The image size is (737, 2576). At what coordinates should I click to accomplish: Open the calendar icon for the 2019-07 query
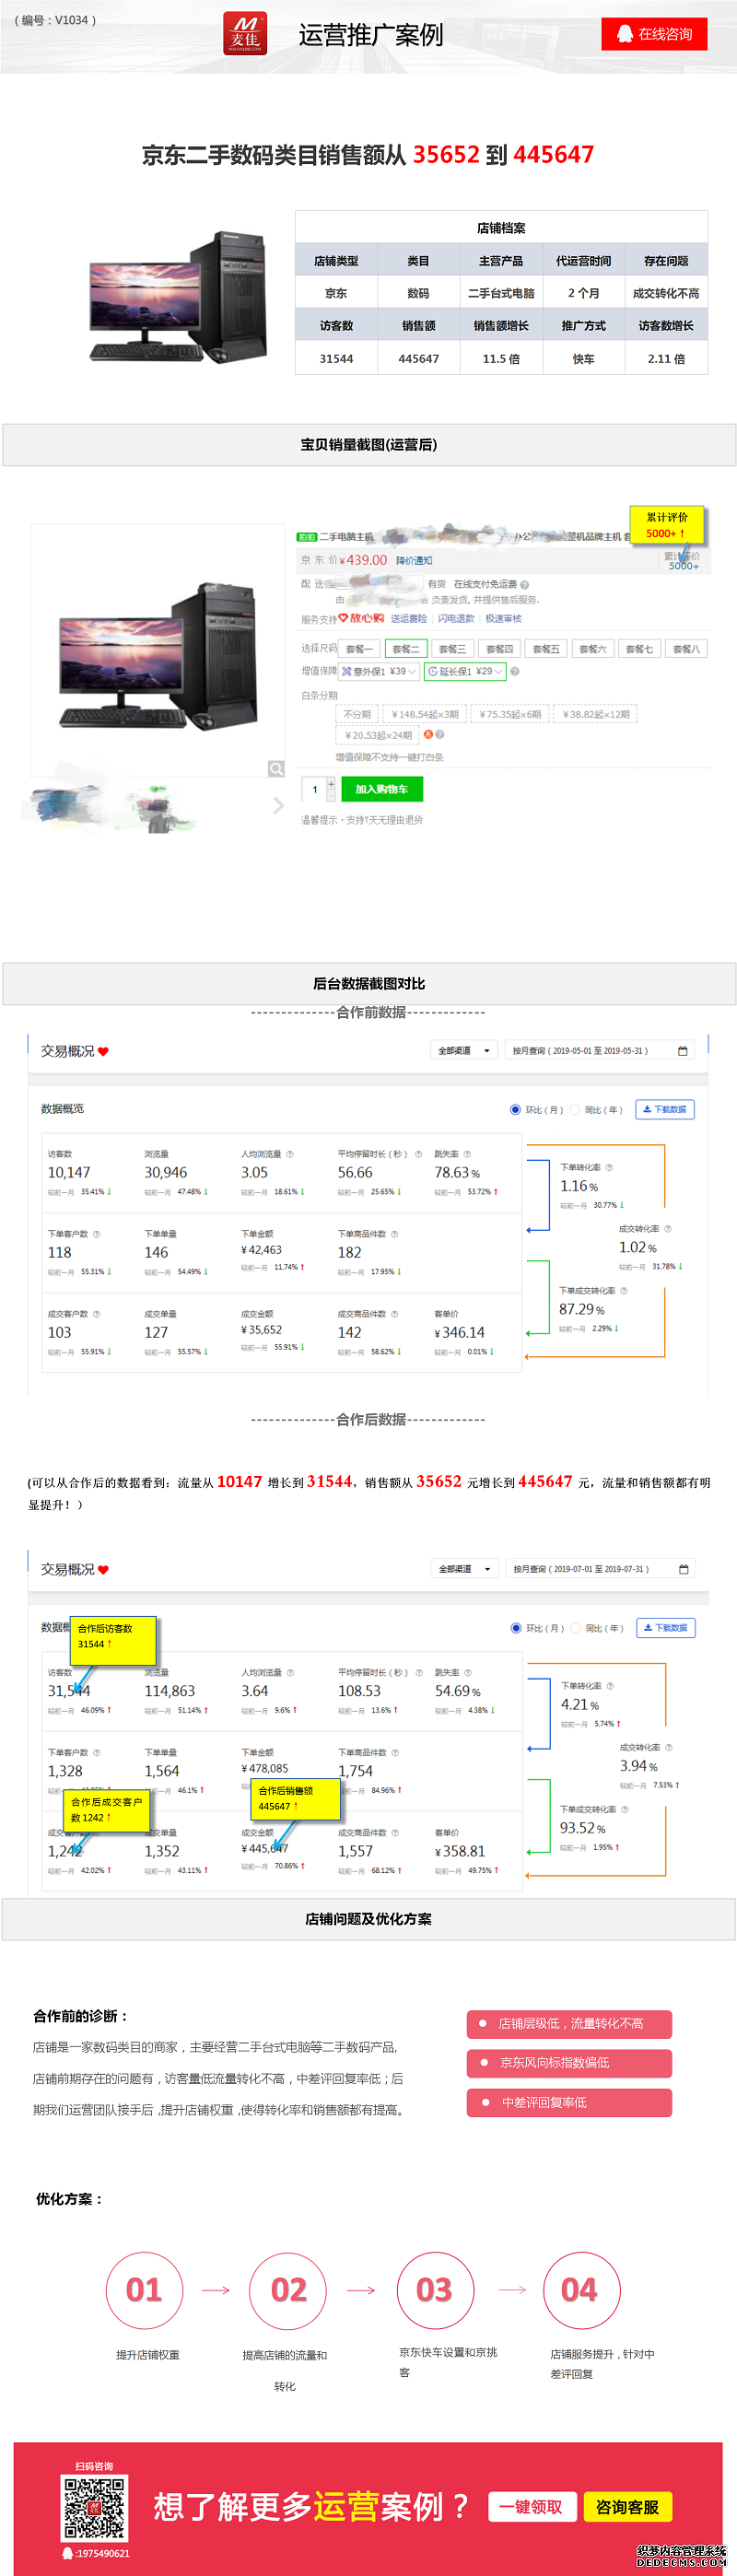pyautogui.click(x=684, y=1569)
